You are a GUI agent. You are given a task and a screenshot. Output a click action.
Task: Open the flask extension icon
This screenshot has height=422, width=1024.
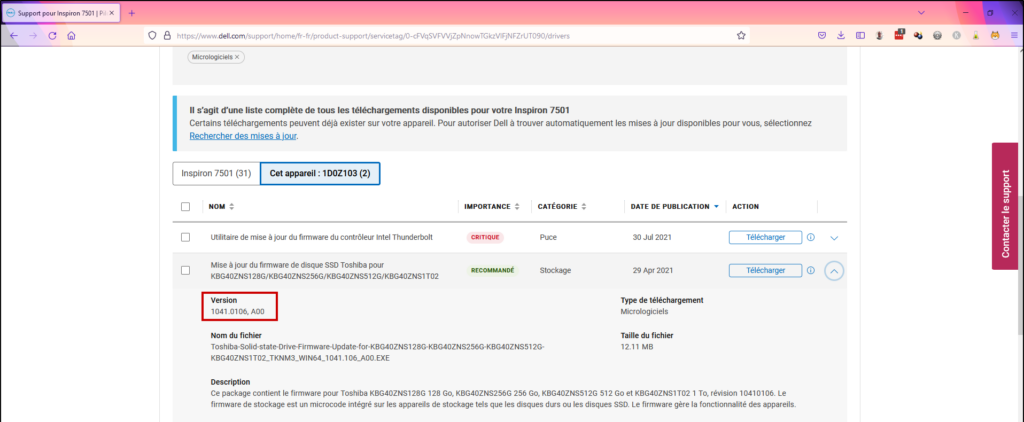975,36
